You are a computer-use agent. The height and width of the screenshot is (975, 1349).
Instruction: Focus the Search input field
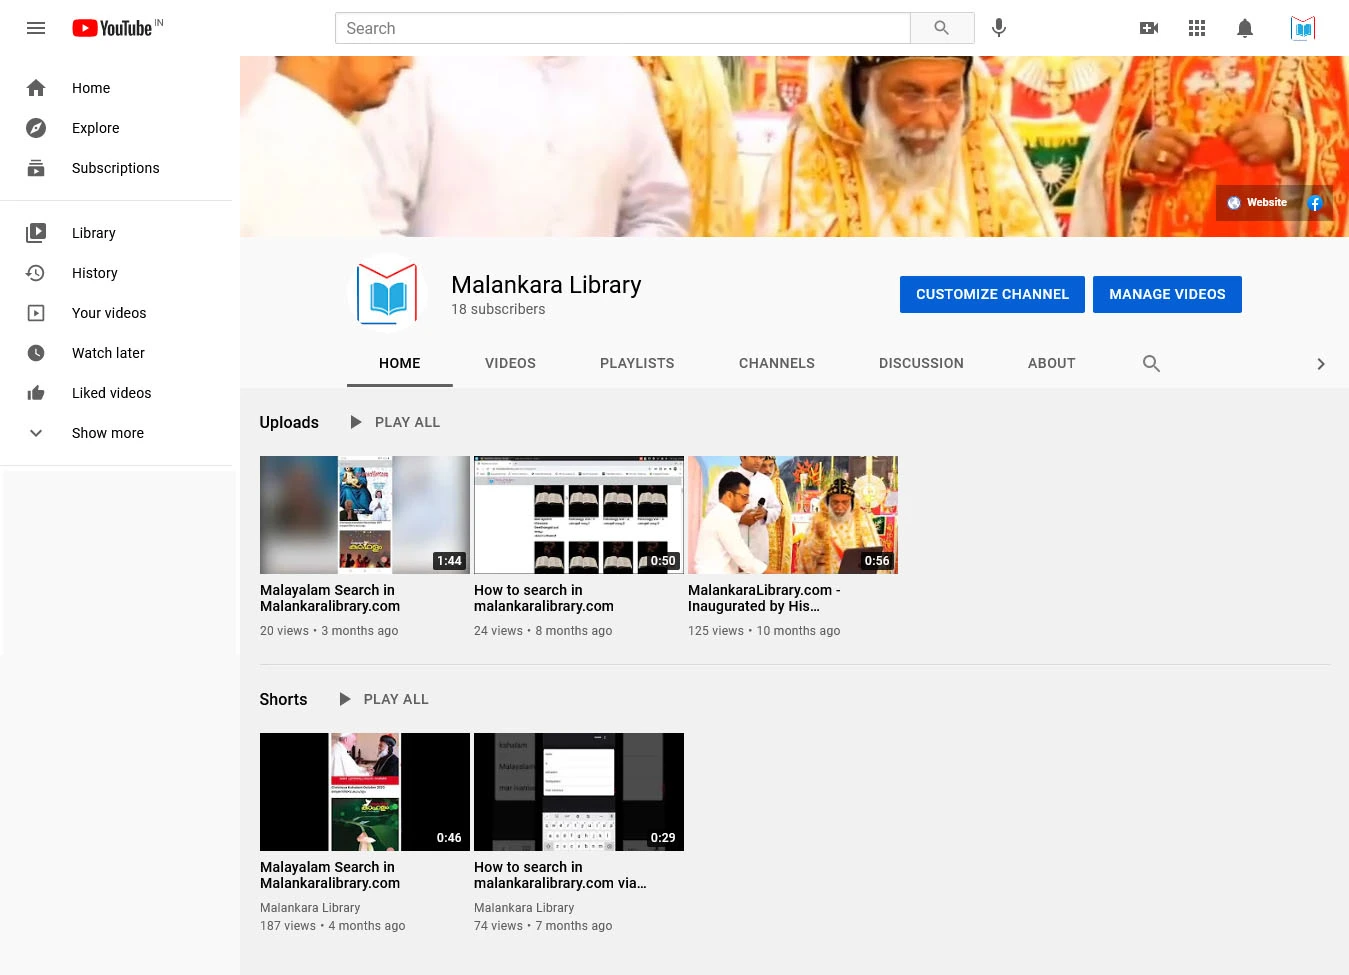pos(623,28)
